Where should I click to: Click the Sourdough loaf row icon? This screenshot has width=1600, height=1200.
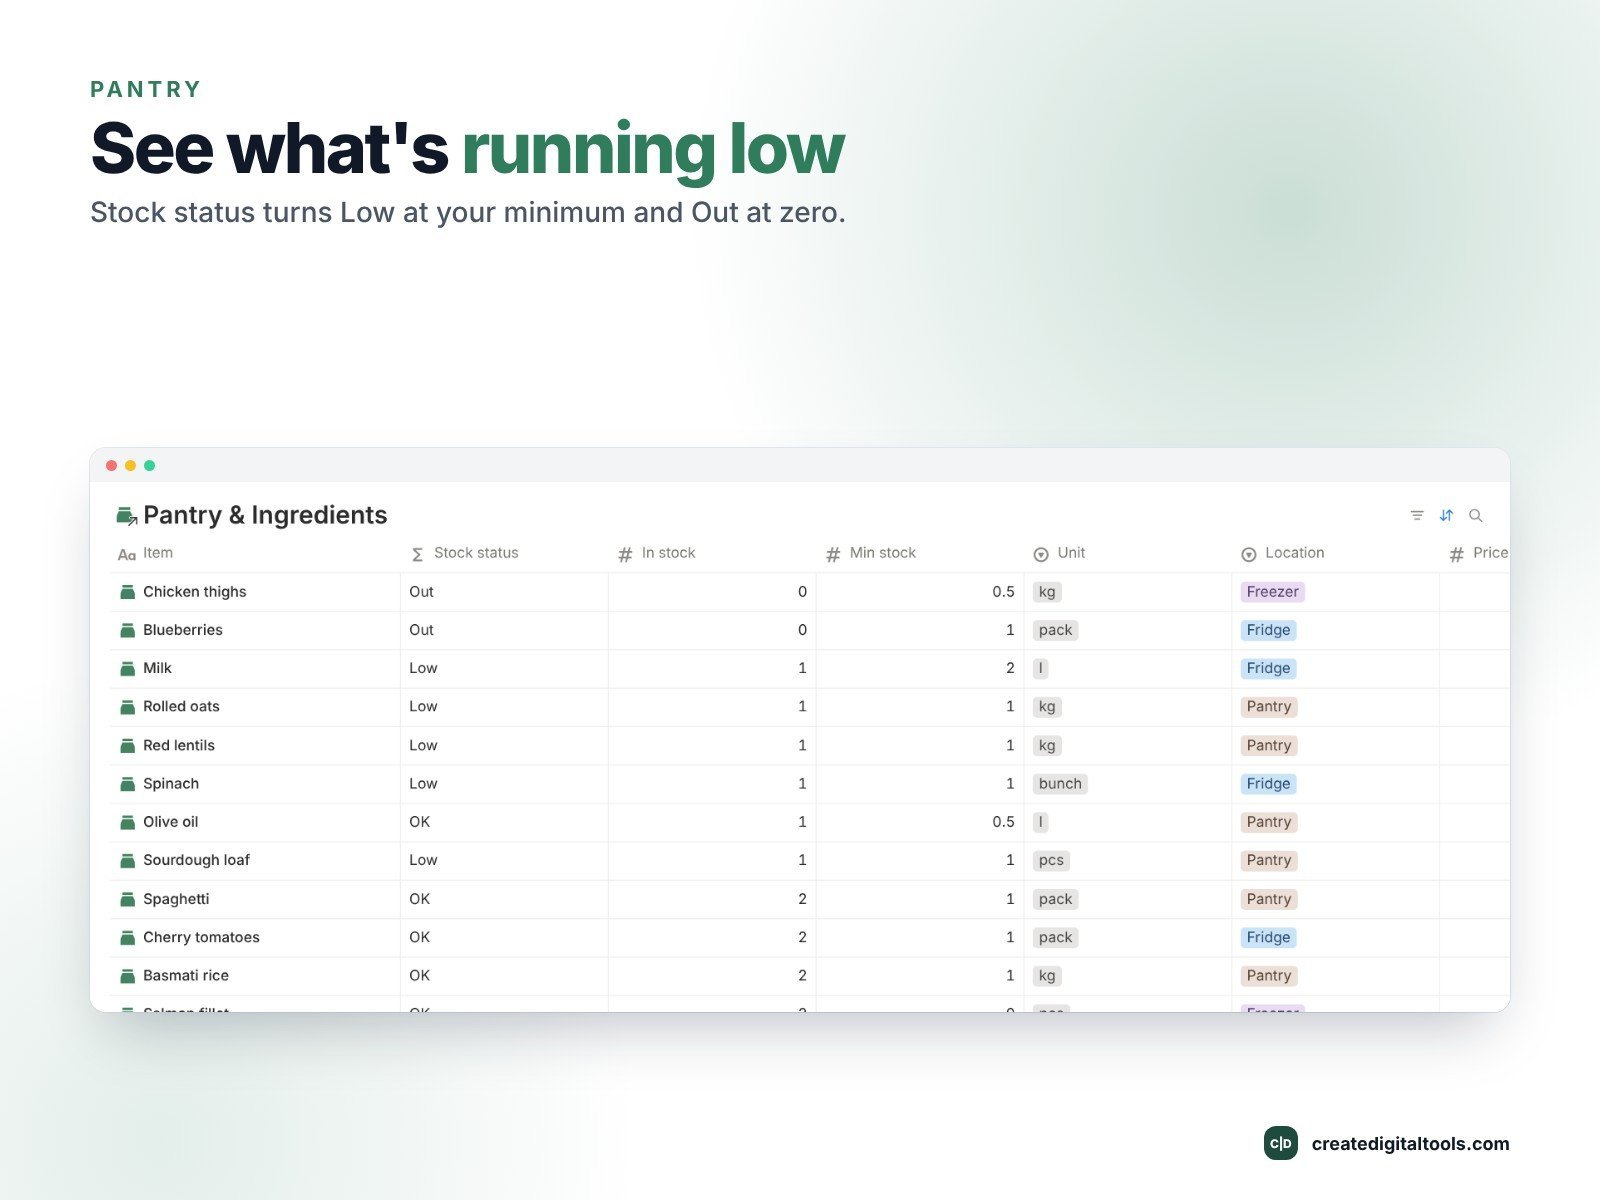click(128, 860)
